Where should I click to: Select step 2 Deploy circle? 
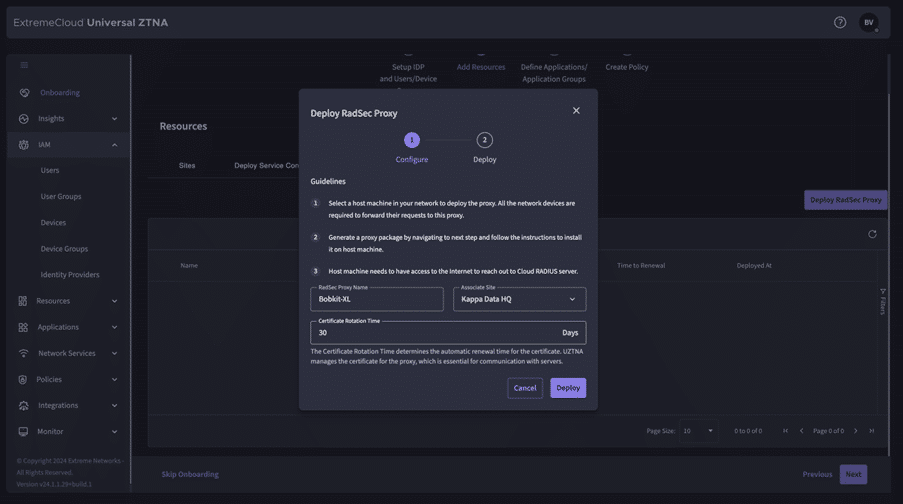point(484,140)
